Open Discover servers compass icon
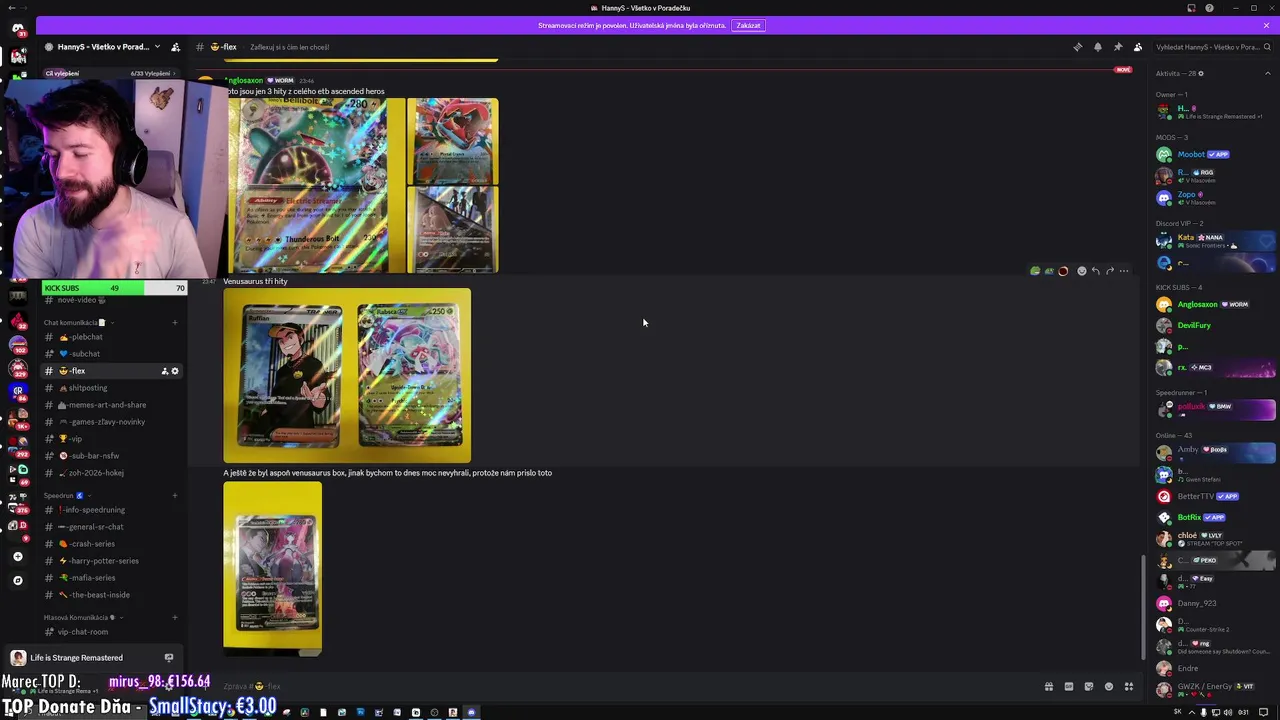1280x720 pixels. pyautogui.click(x=18, y=580)
